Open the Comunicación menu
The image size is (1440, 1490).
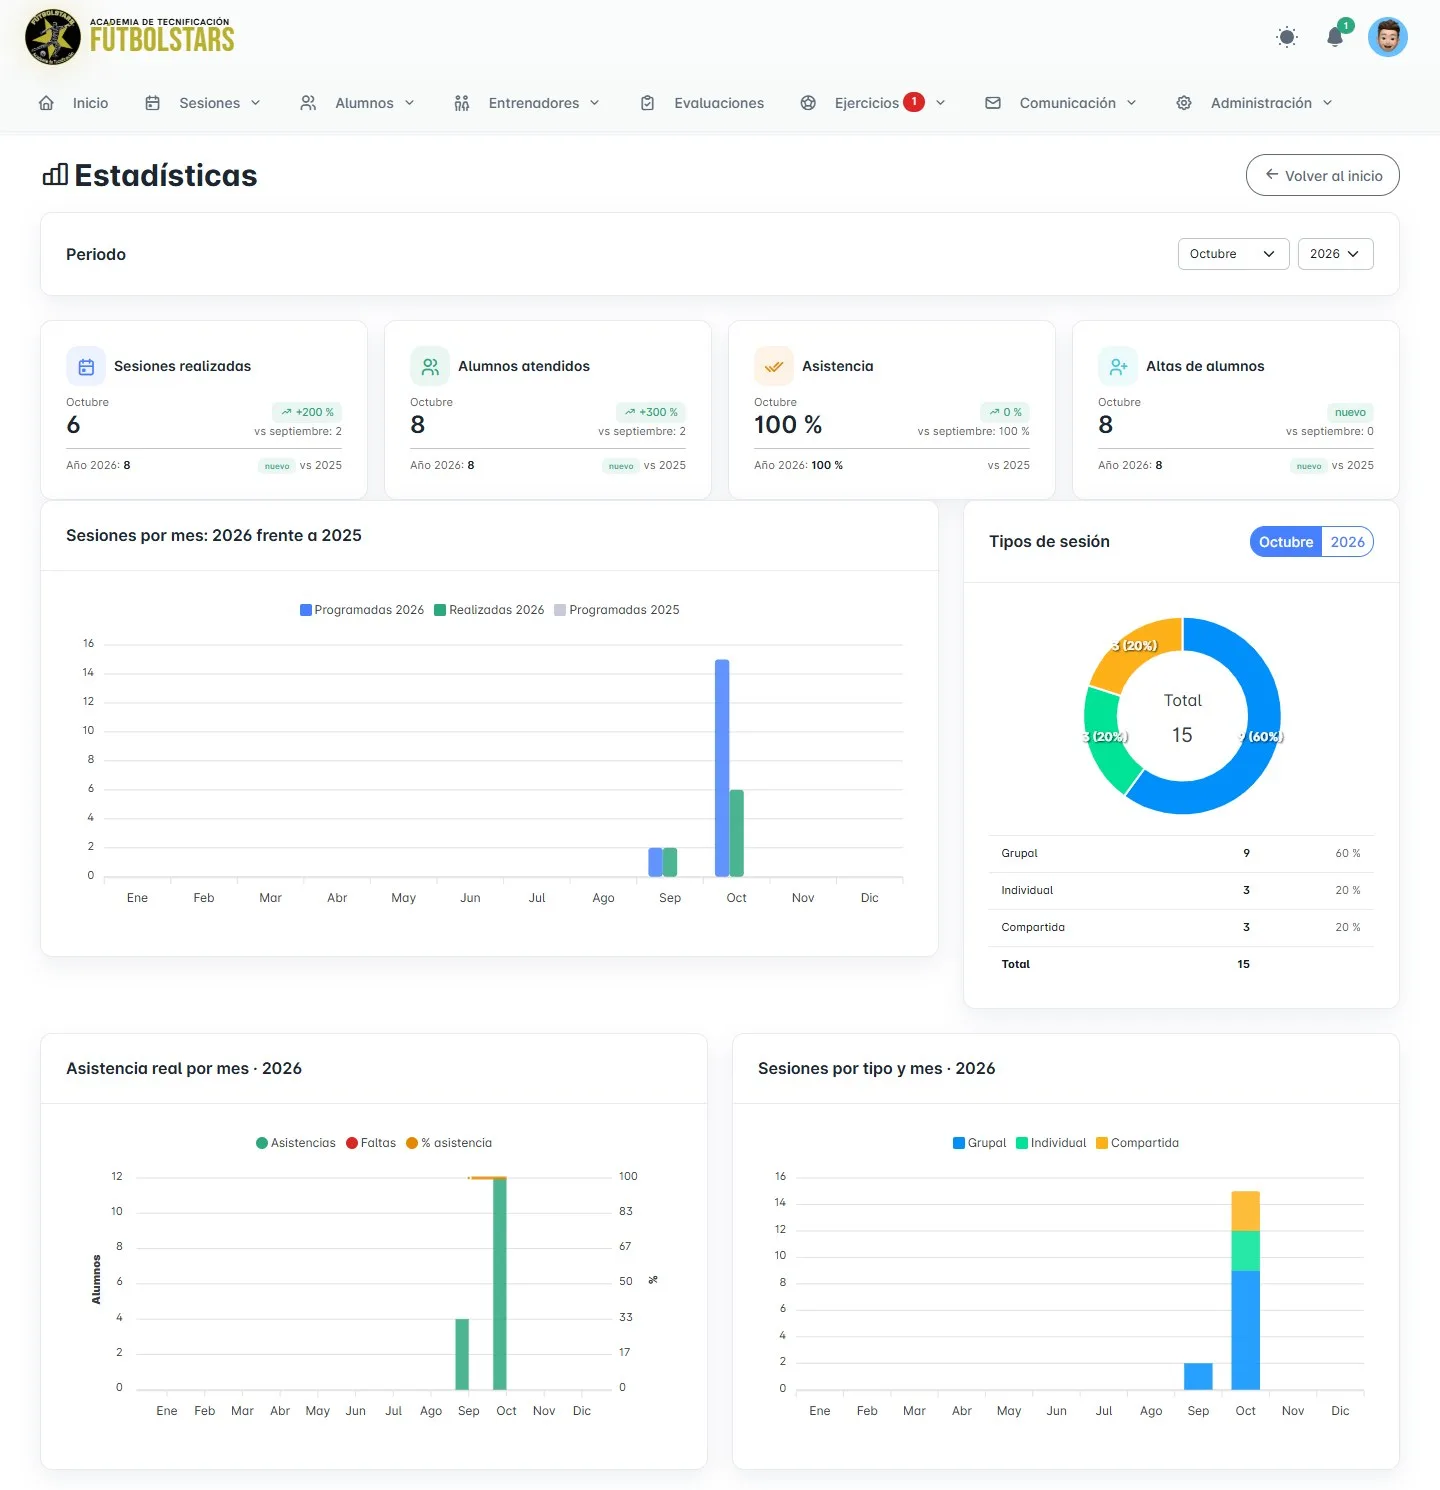1061,103
